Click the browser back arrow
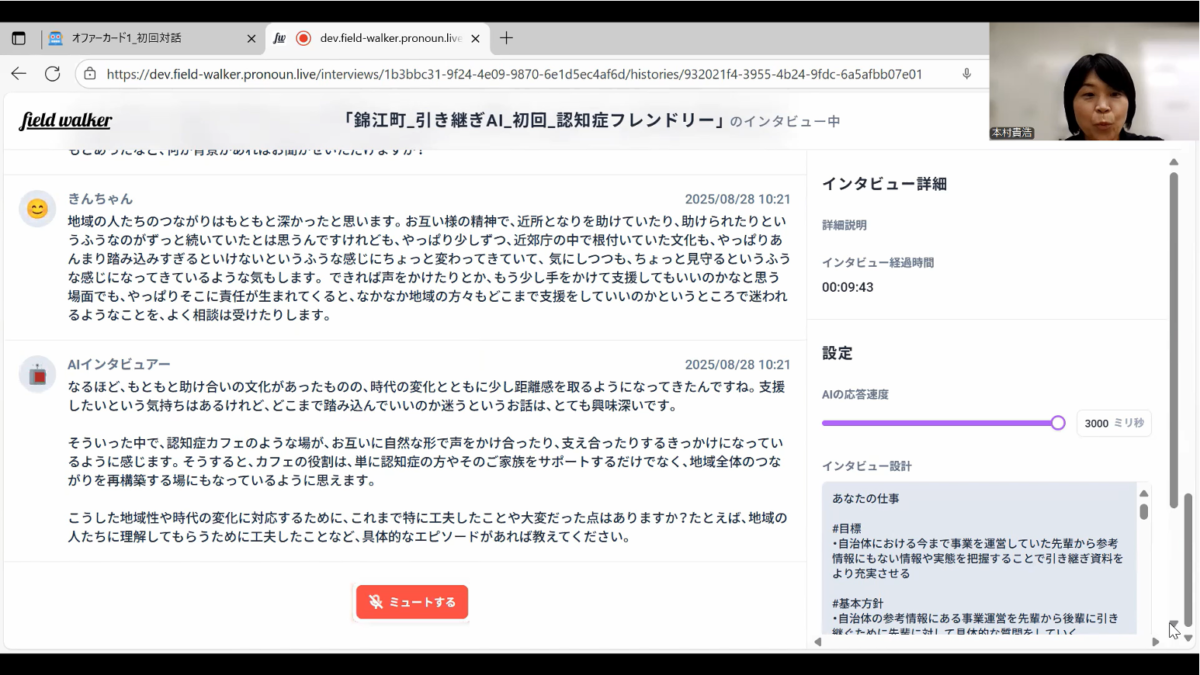Viewport: 1200px width, 675px height. point(19,74)
